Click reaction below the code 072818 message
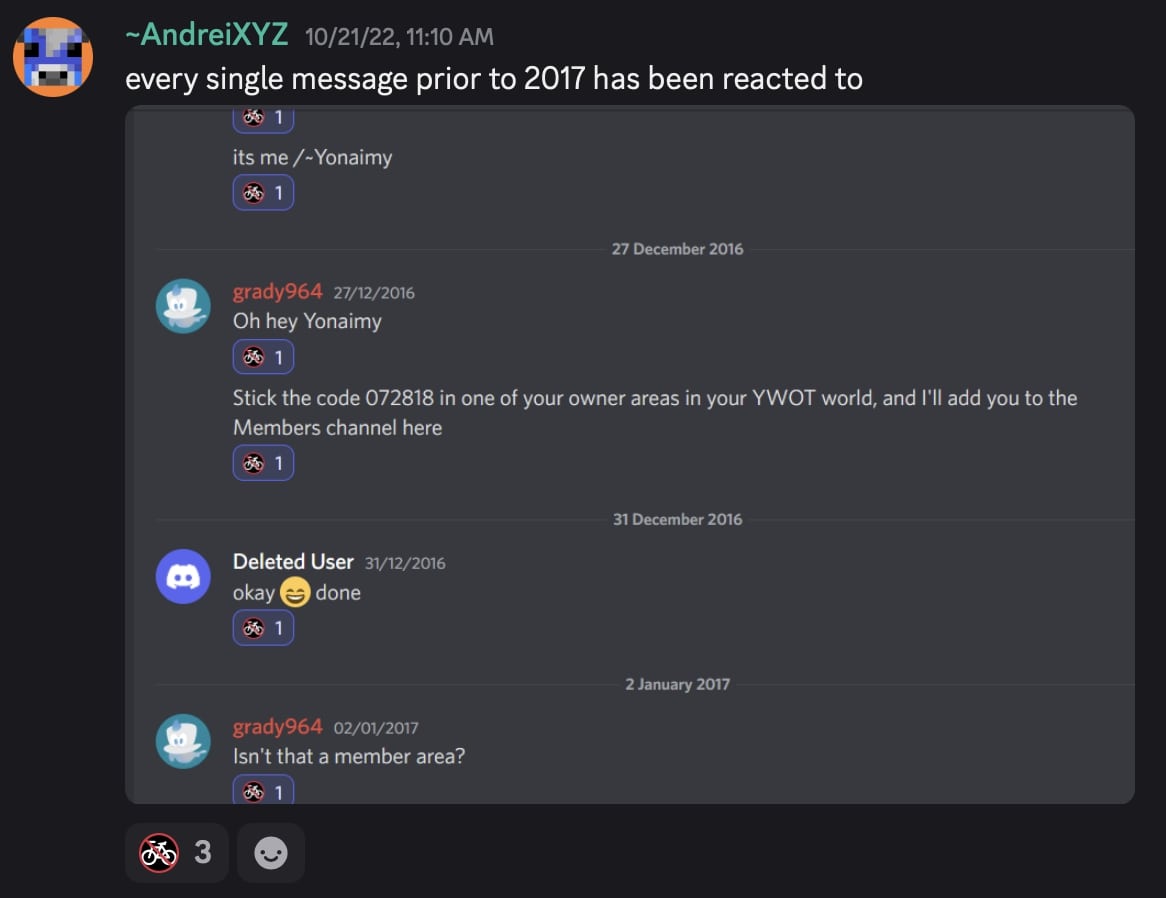1166x898 pixels. pos(263,463)
